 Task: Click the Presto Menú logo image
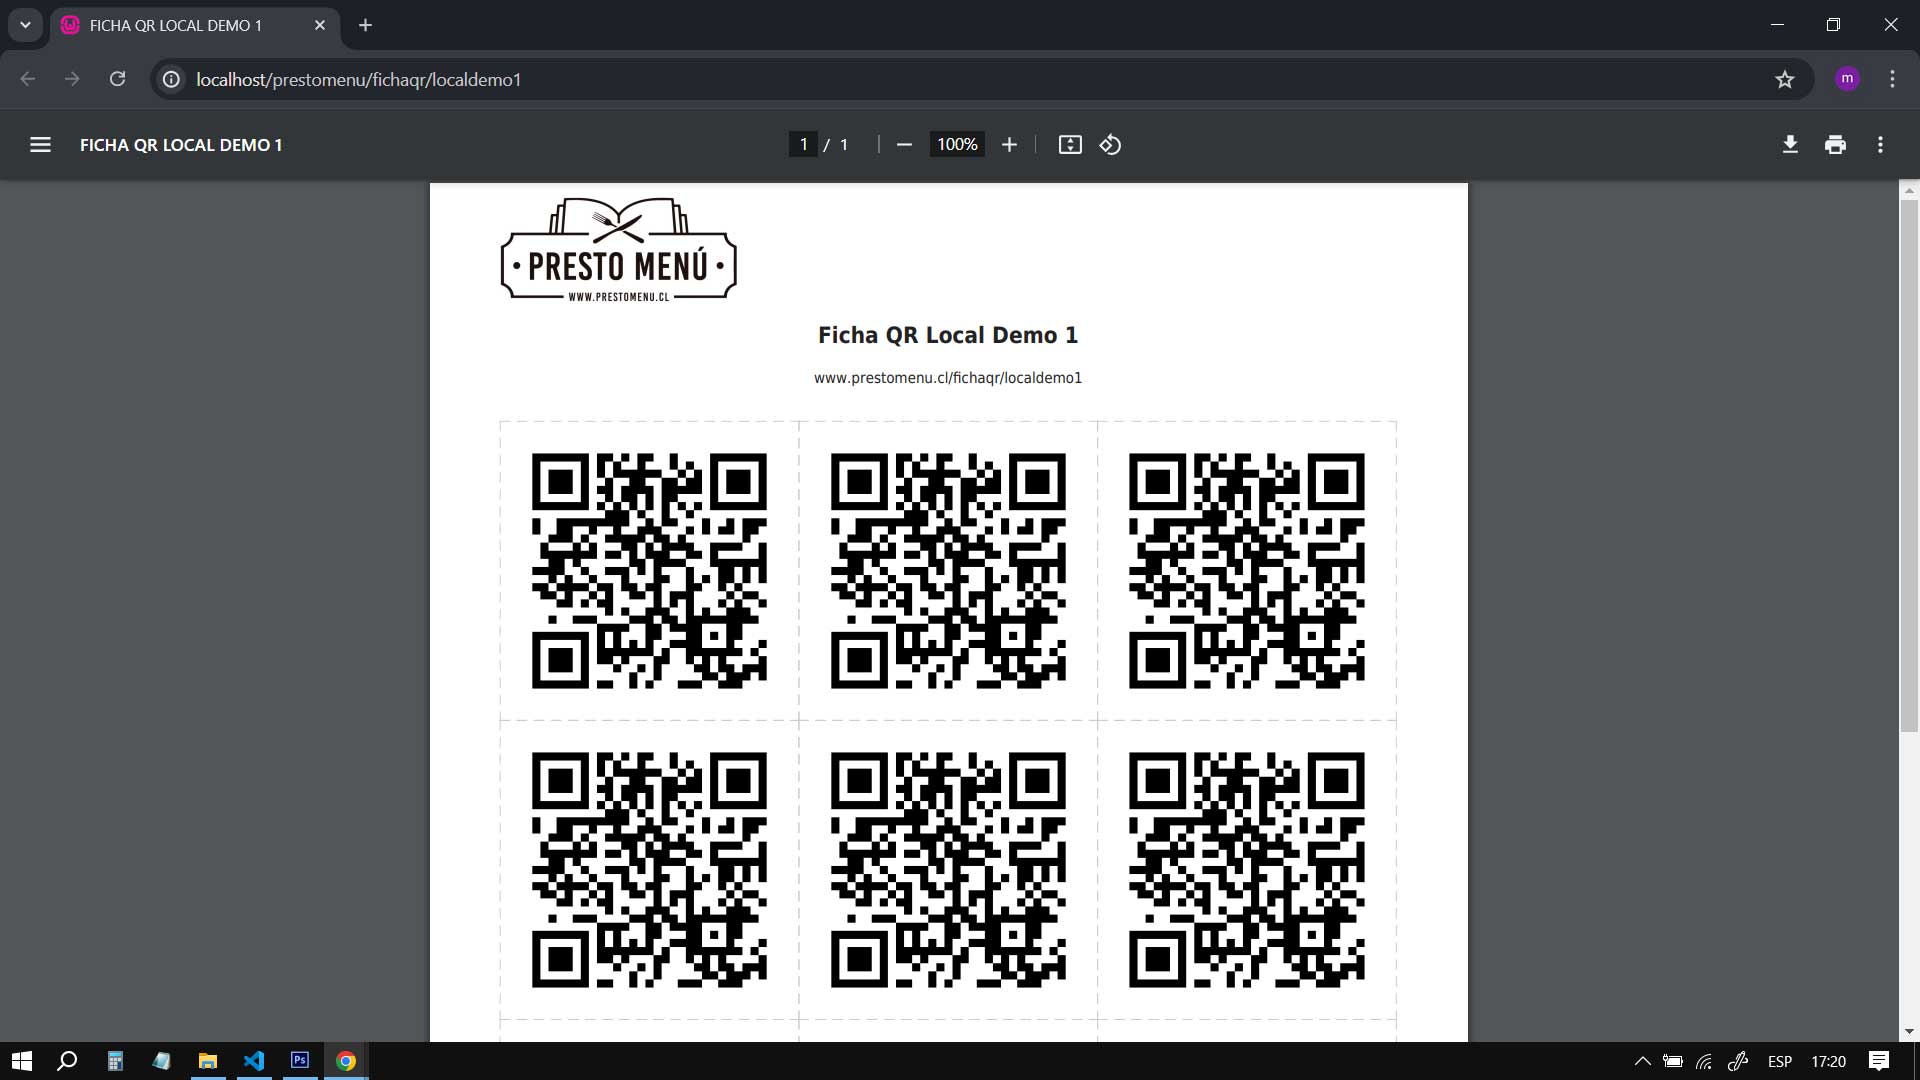click(619, 250)
